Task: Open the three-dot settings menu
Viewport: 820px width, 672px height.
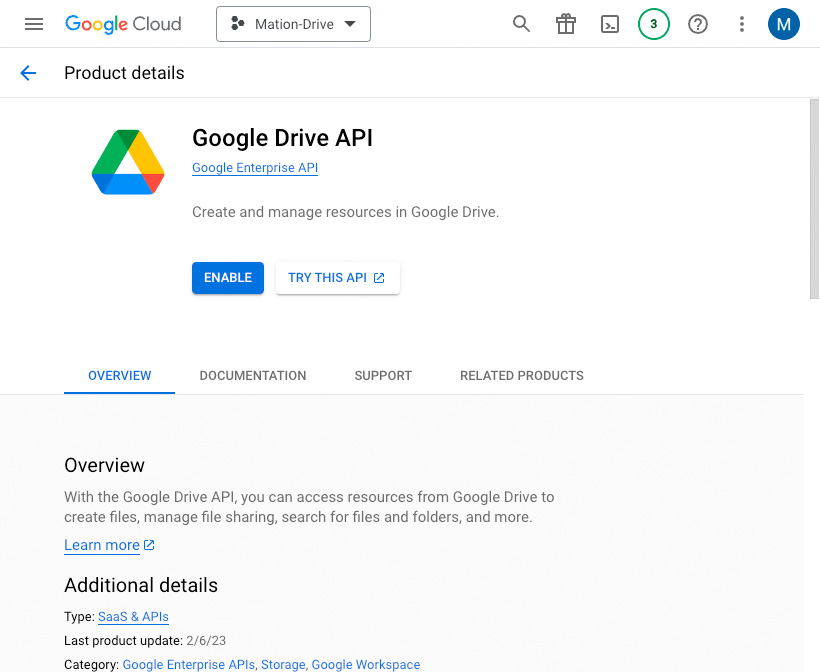Action: 742,24
